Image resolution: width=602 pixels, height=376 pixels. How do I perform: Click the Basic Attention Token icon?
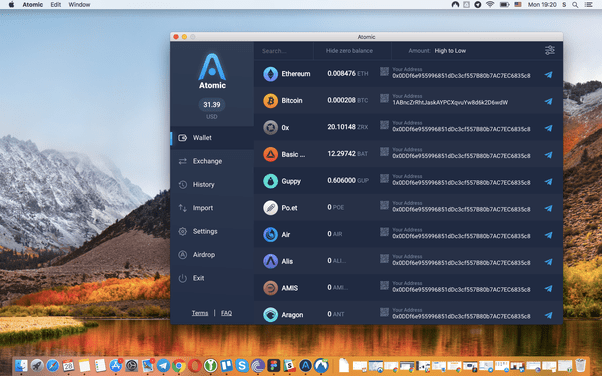(x=270, y=154)
